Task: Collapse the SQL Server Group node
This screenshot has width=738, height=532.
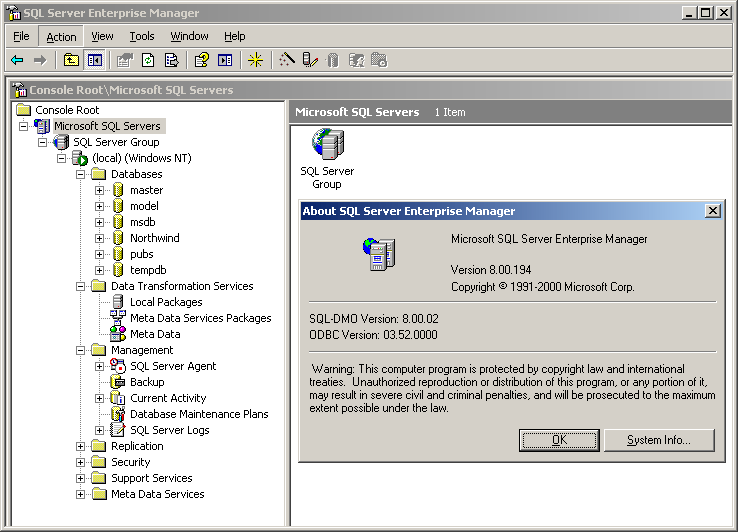Action: (42, 142)
